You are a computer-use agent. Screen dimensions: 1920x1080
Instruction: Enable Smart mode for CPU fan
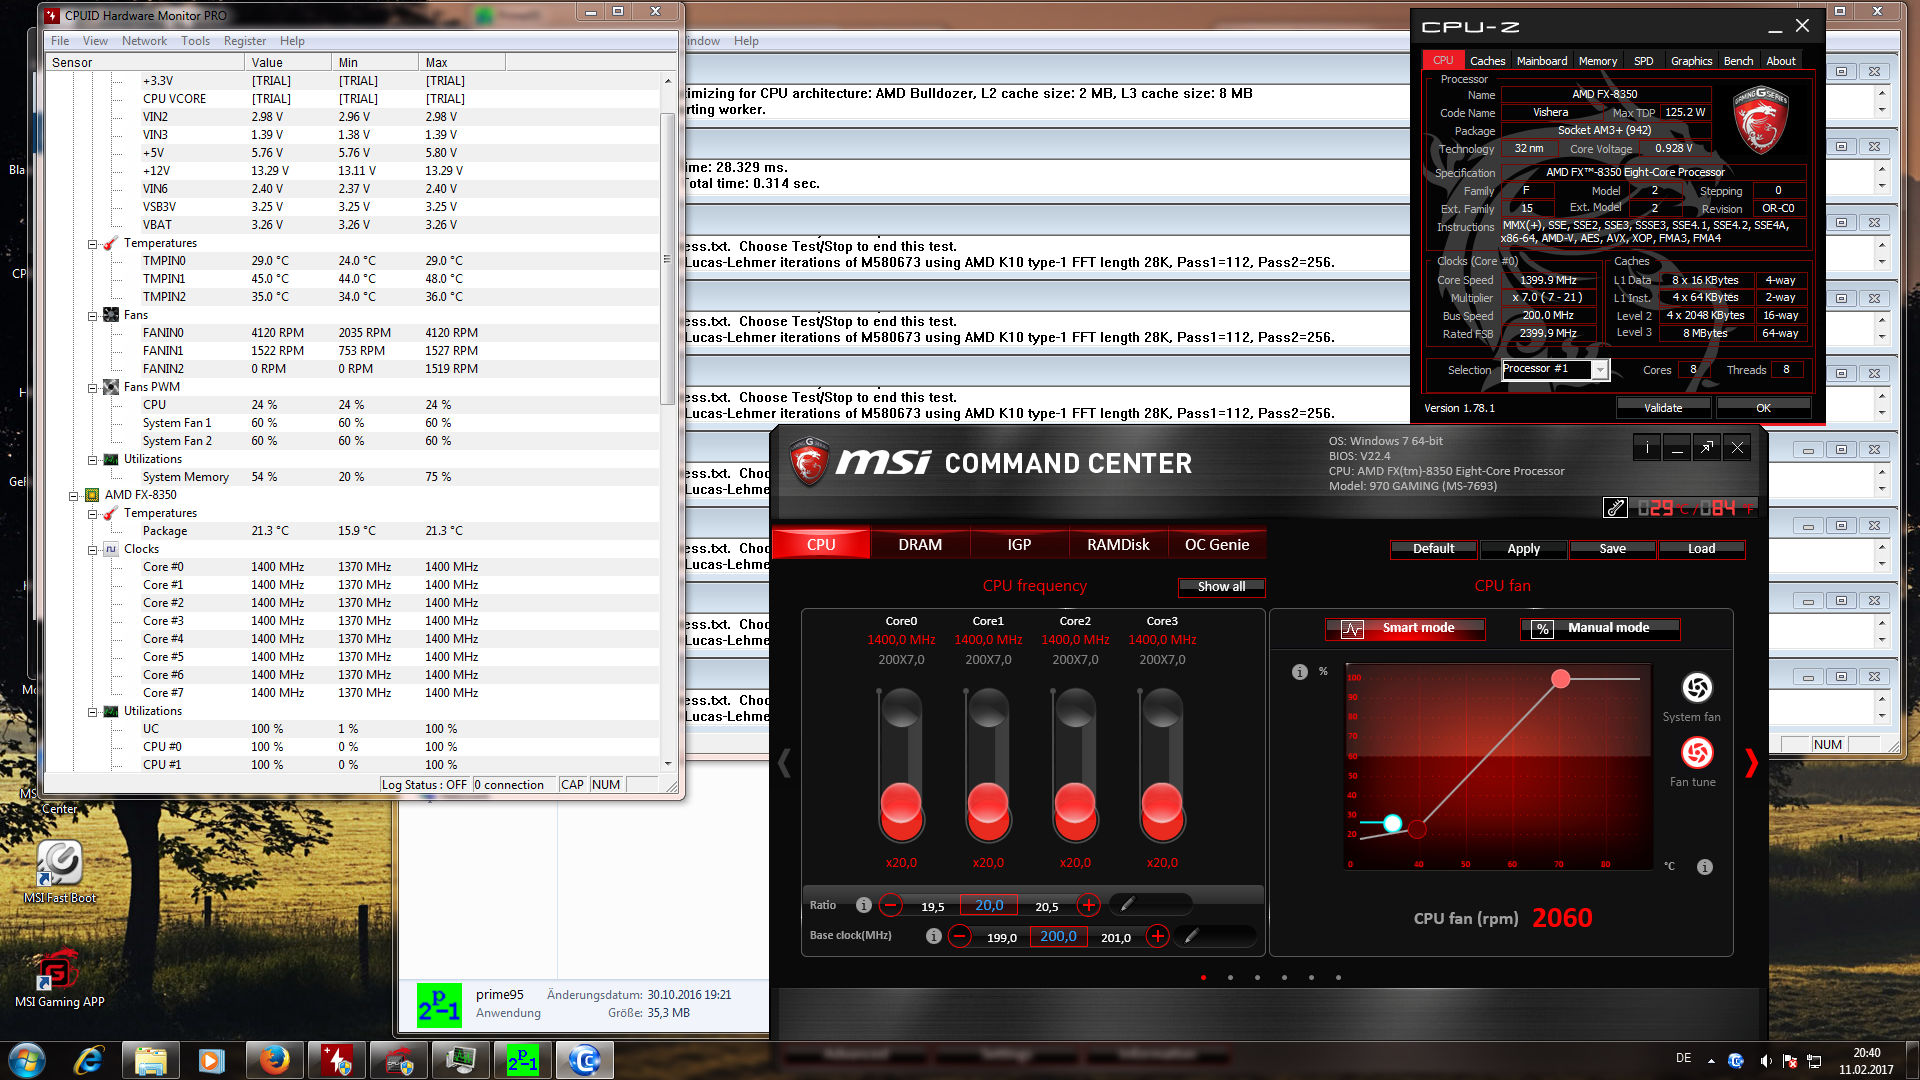(x=1405, y=628)
